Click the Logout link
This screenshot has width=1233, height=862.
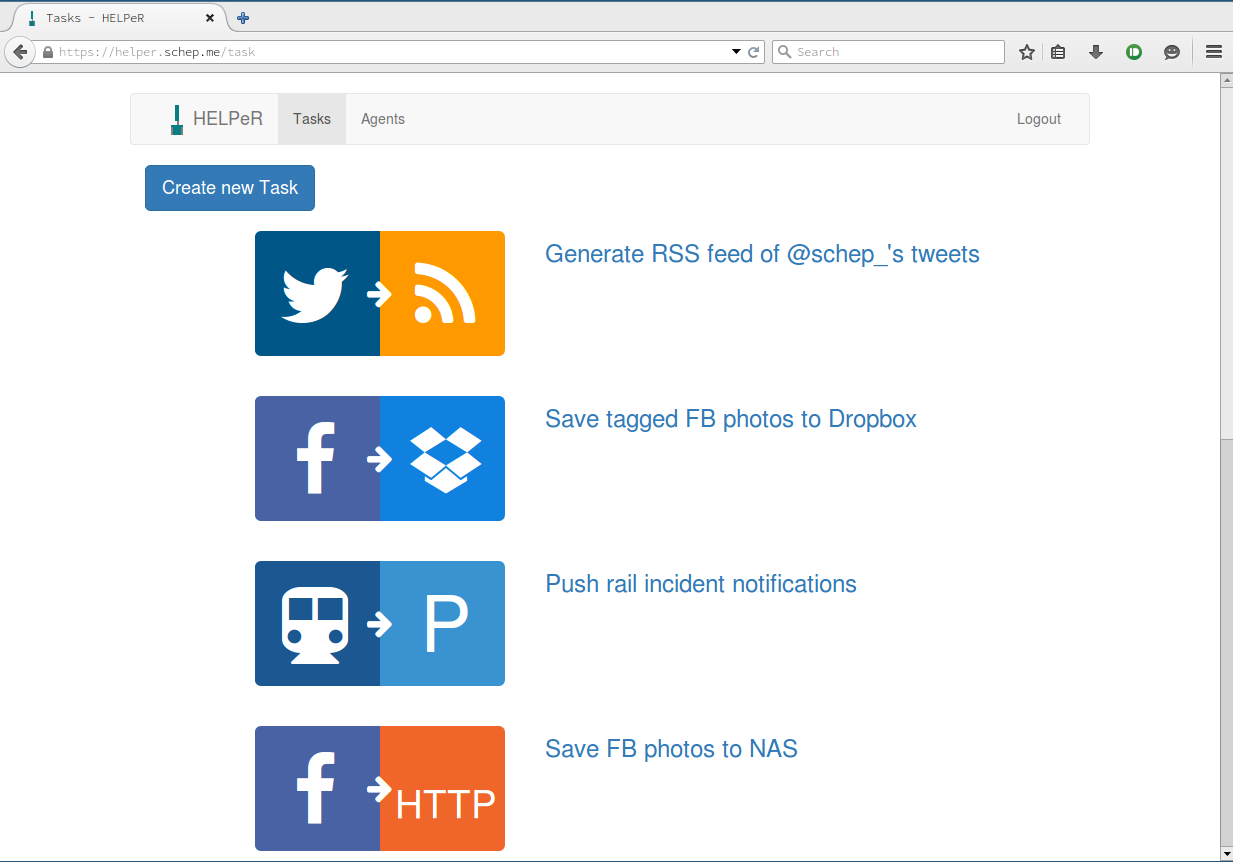(1039, 119)
